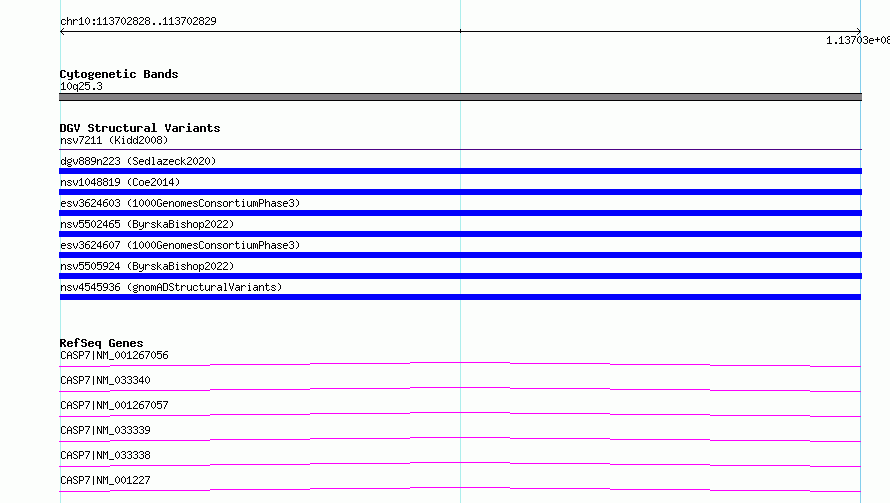
Task: Click the magenta line under CASP7|NM_033340
Action: pyautogui.click(x=460, y=389)
